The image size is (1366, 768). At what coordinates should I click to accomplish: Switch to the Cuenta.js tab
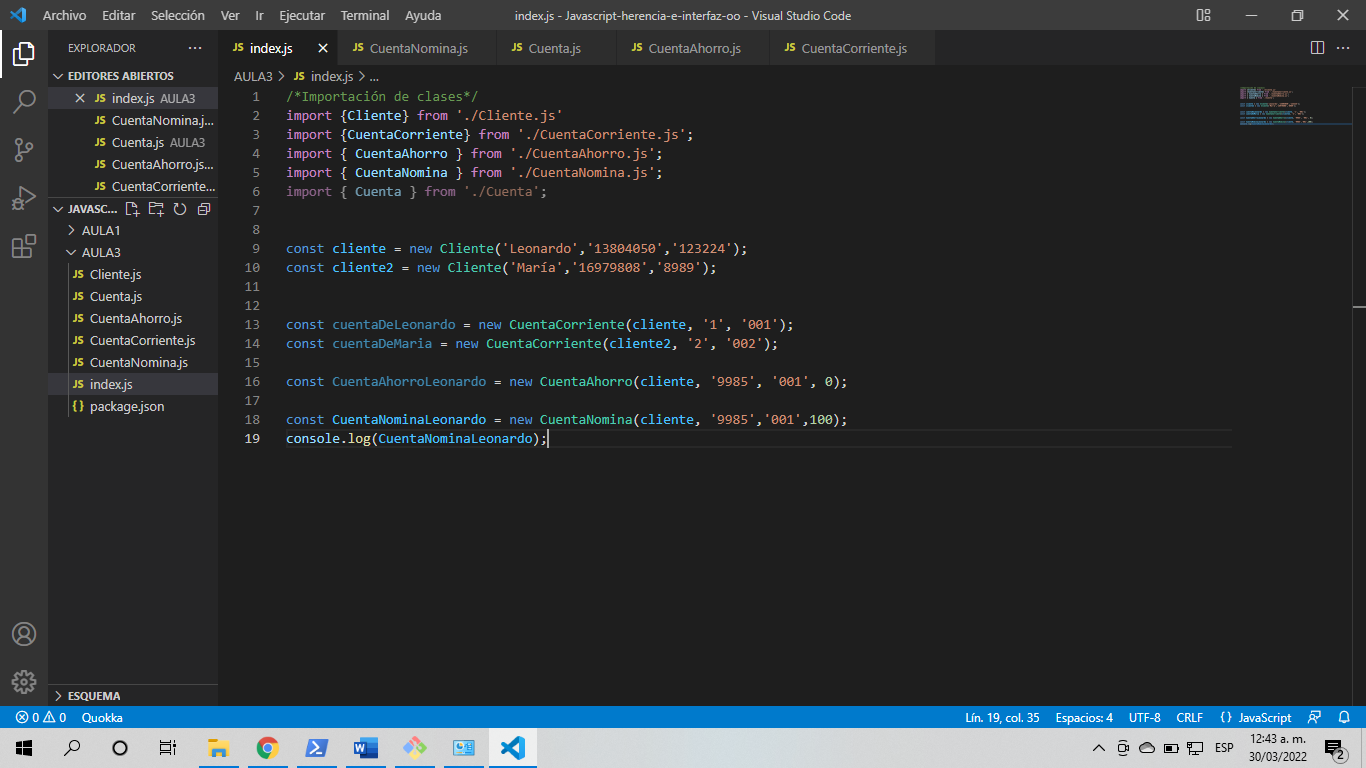click(554, 48)
